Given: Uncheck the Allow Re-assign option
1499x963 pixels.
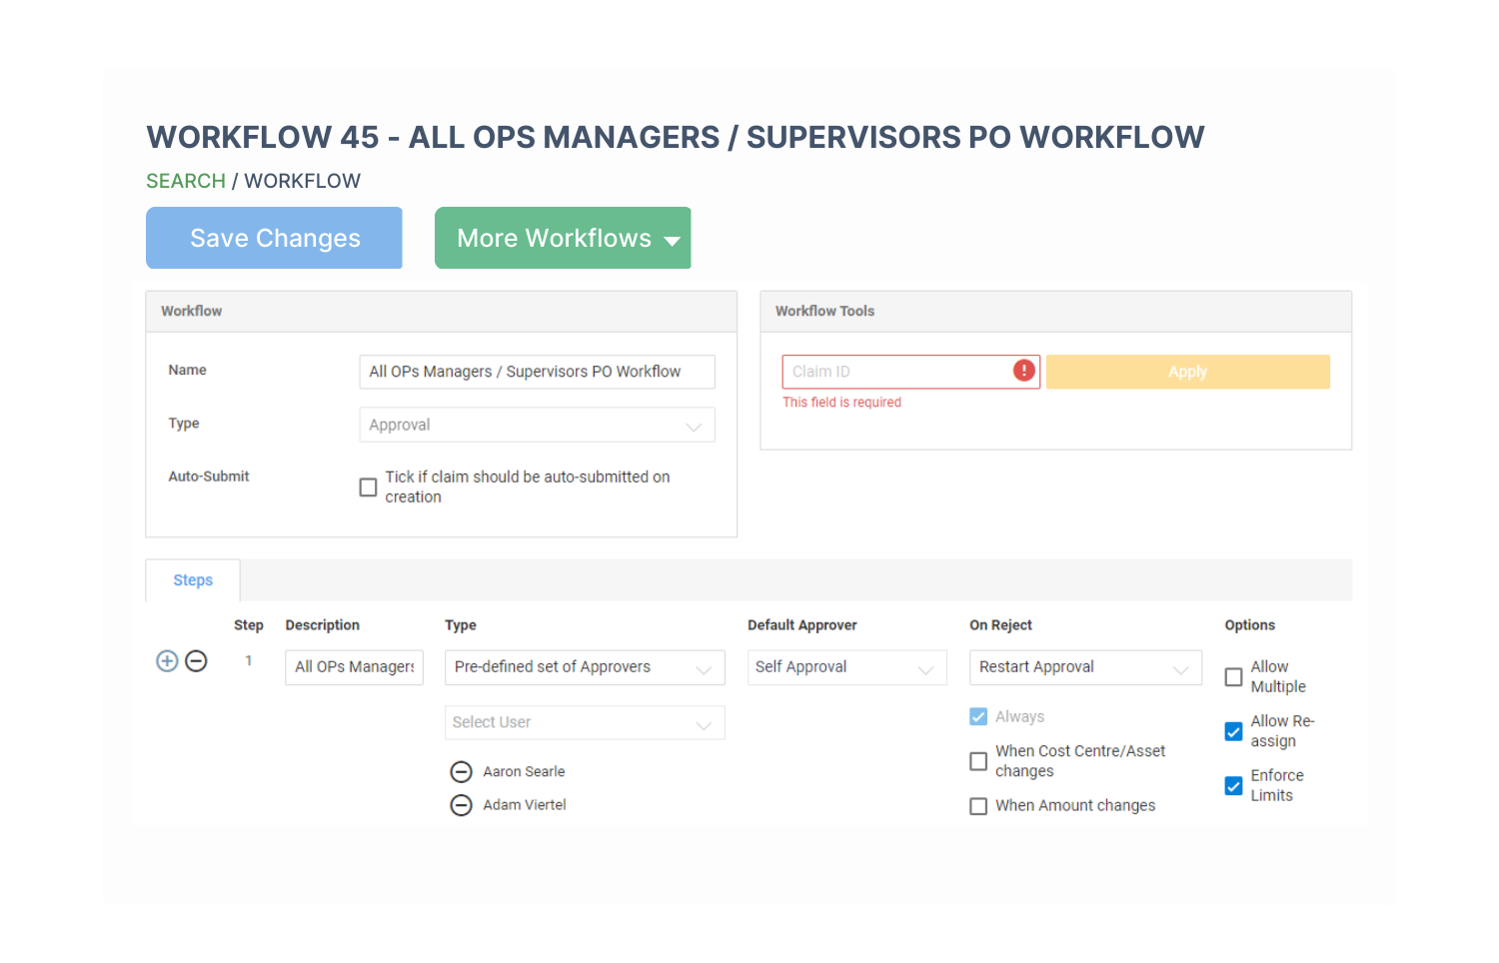Looking at the screenshot, I should click(1234, 731).
